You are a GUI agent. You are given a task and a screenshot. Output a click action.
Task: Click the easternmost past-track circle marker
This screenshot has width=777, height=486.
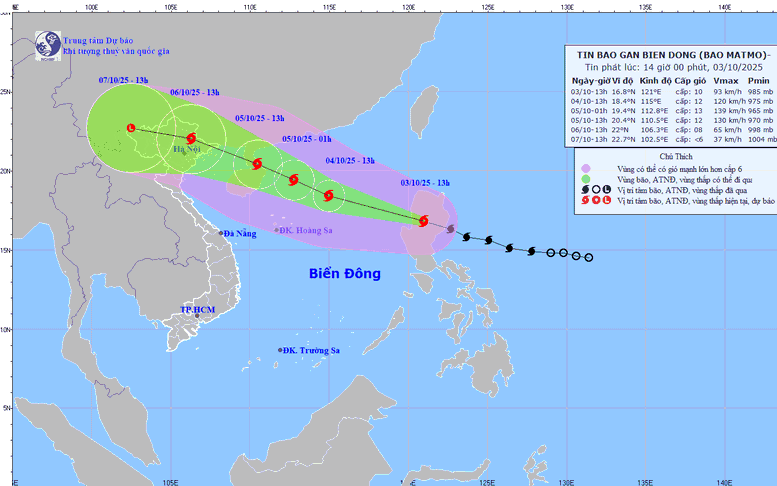[588, 257]
